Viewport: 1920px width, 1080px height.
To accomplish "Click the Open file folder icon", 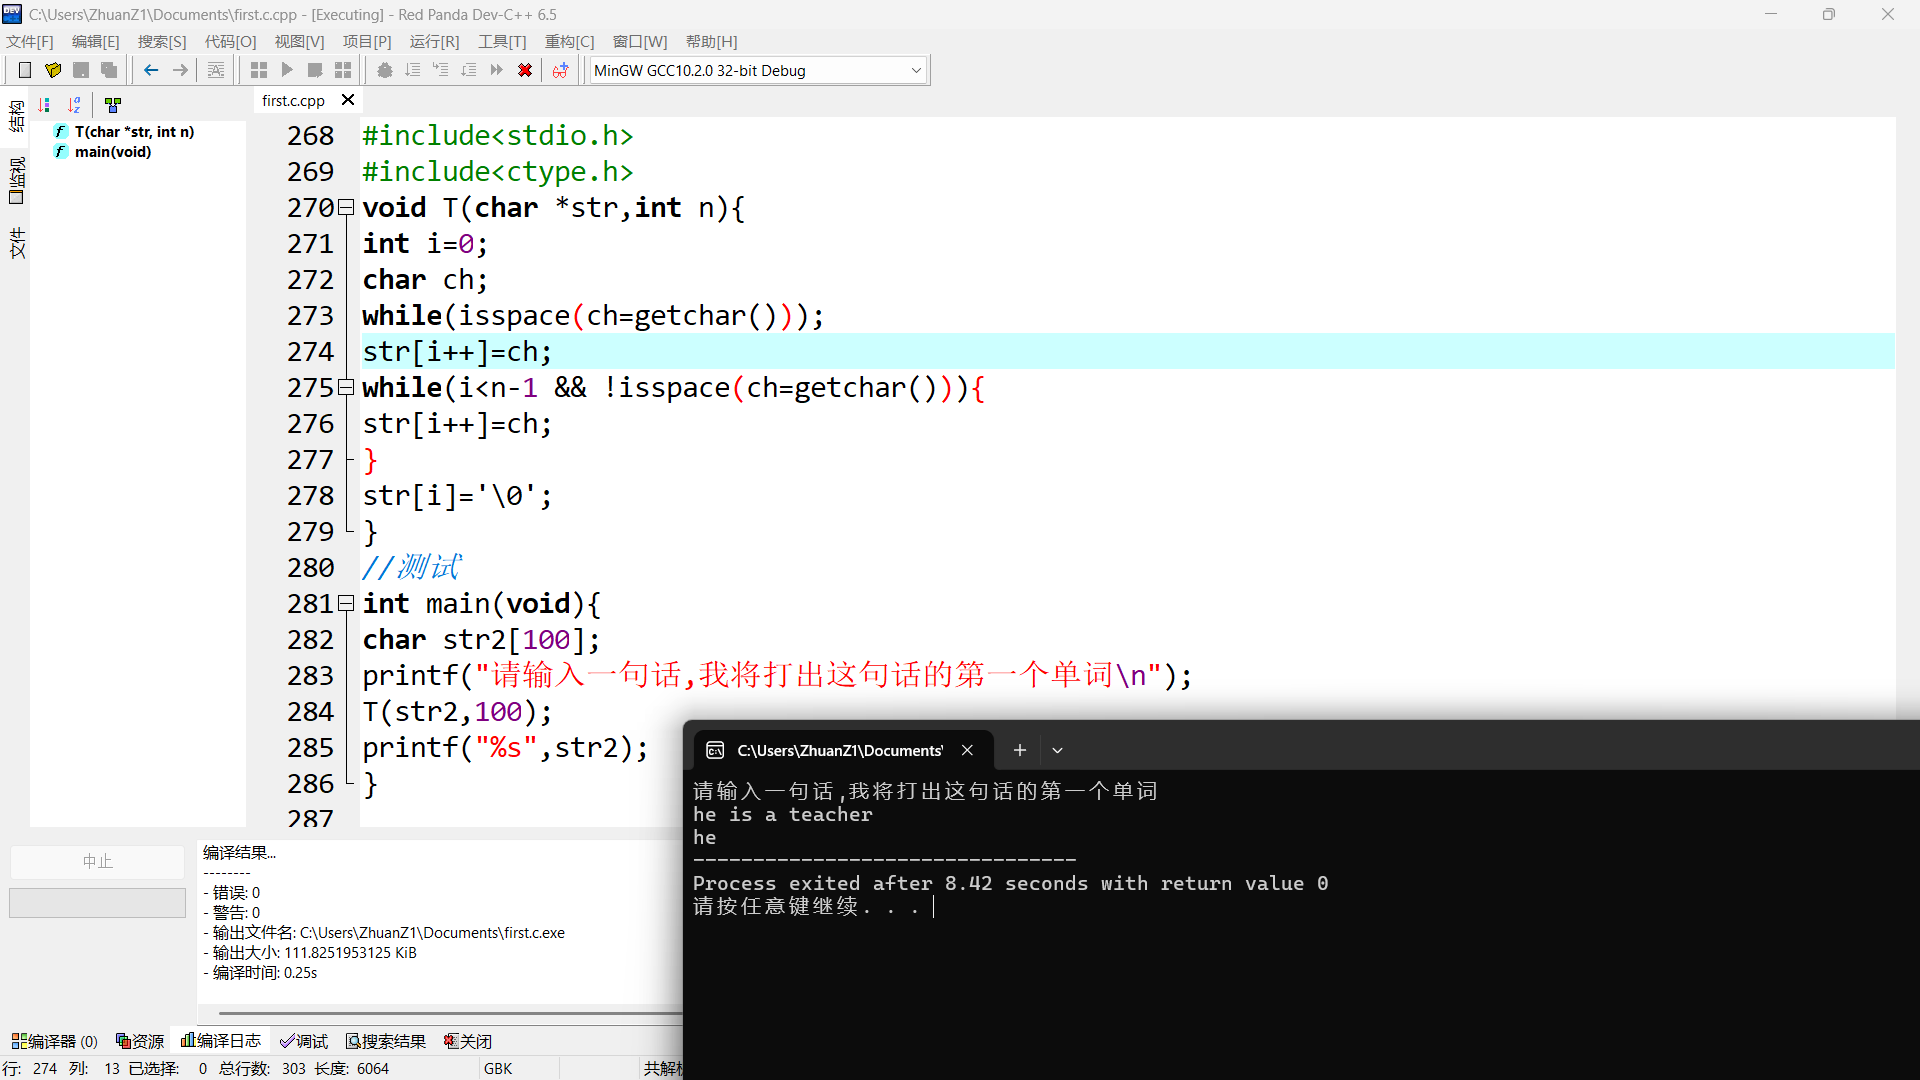I will point(53,70).
